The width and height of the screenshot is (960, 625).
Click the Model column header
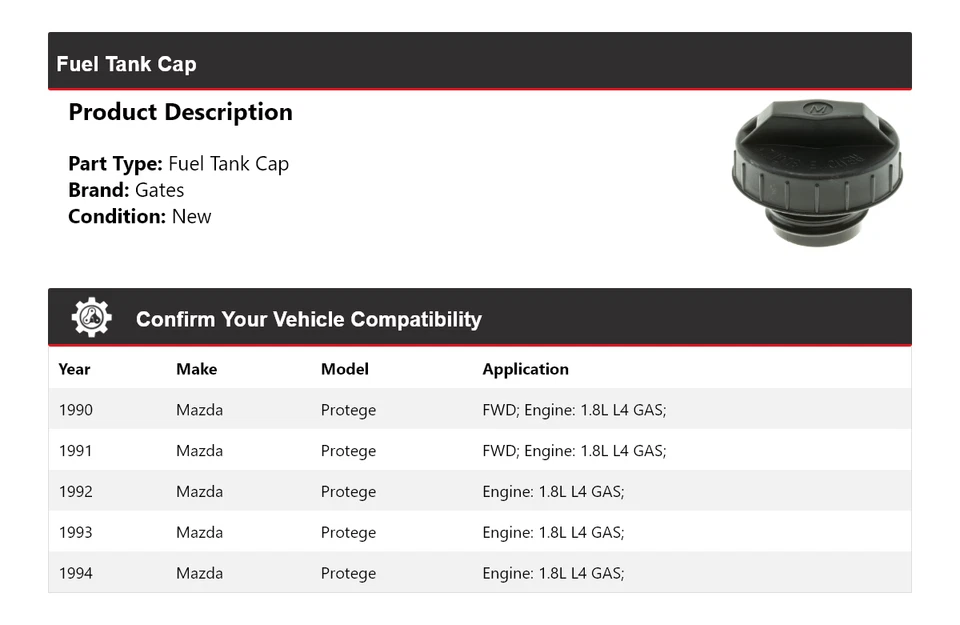[344, 369]
